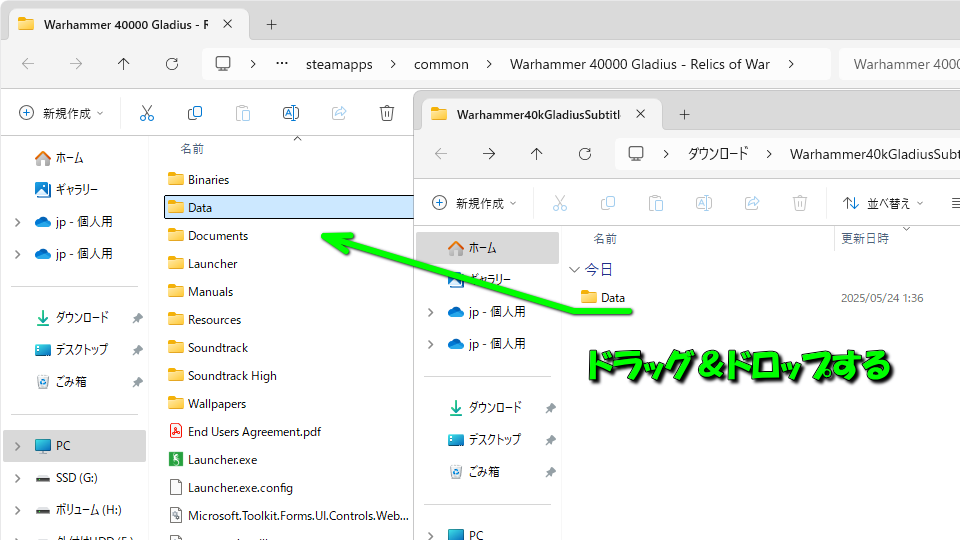Close the Warhammer40kGladiusSubtitle tab
Screen dimensions: 960x540
pyautogui.click(x=640, y=114)
